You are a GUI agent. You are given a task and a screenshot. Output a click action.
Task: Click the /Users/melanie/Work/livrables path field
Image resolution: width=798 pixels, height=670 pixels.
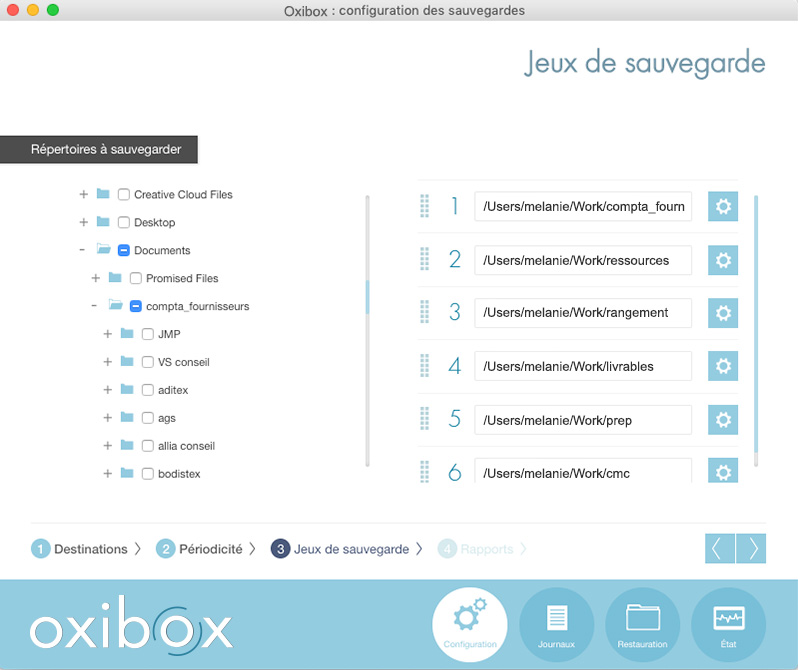(583, 366)
